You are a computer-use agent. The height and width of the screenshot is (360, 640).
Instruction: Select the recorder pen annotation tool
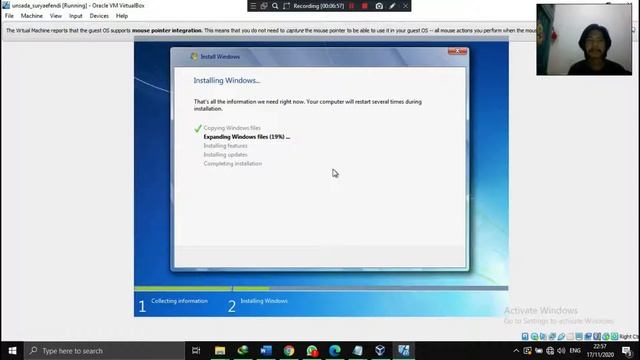coord(392,6)
